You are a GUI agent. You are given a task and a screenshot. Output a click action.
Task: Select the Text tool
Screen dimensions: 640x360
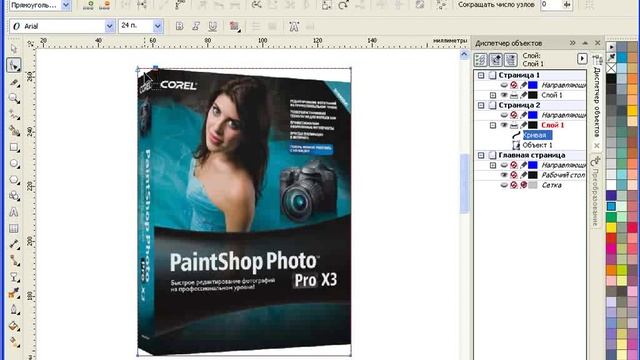tap(14, 212)
